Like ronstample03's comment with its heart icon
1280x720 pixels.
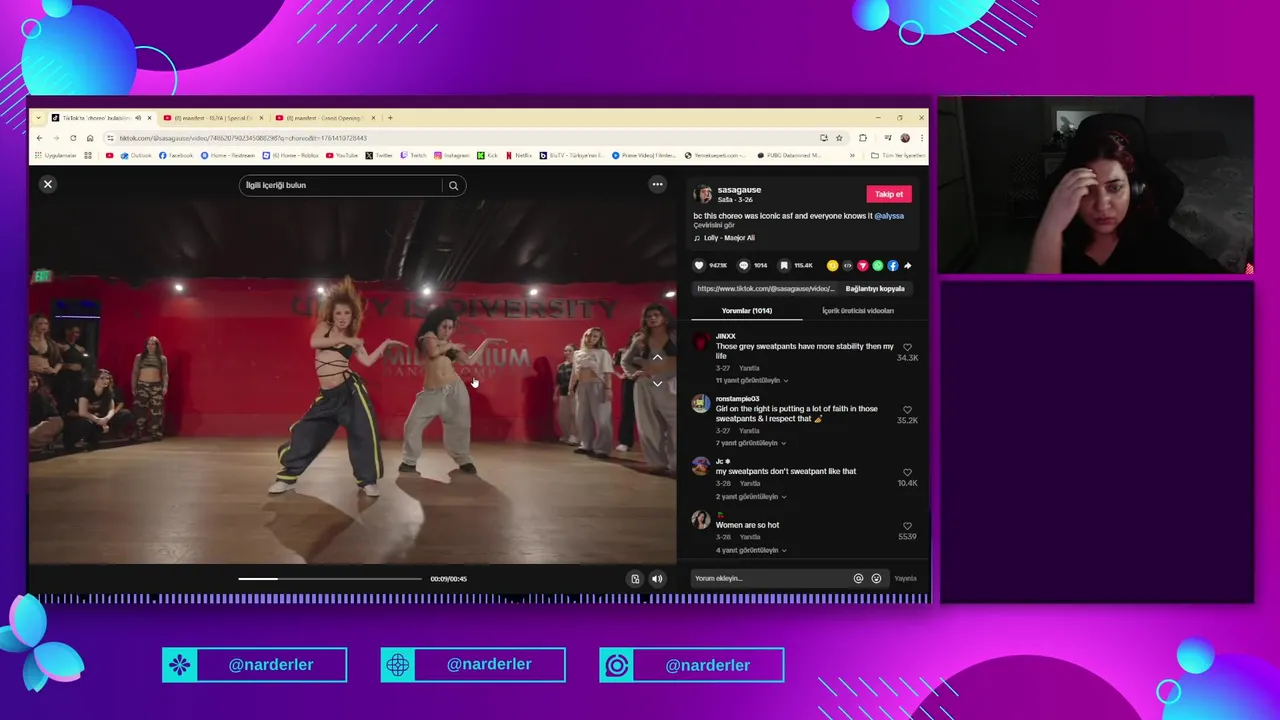907,410
